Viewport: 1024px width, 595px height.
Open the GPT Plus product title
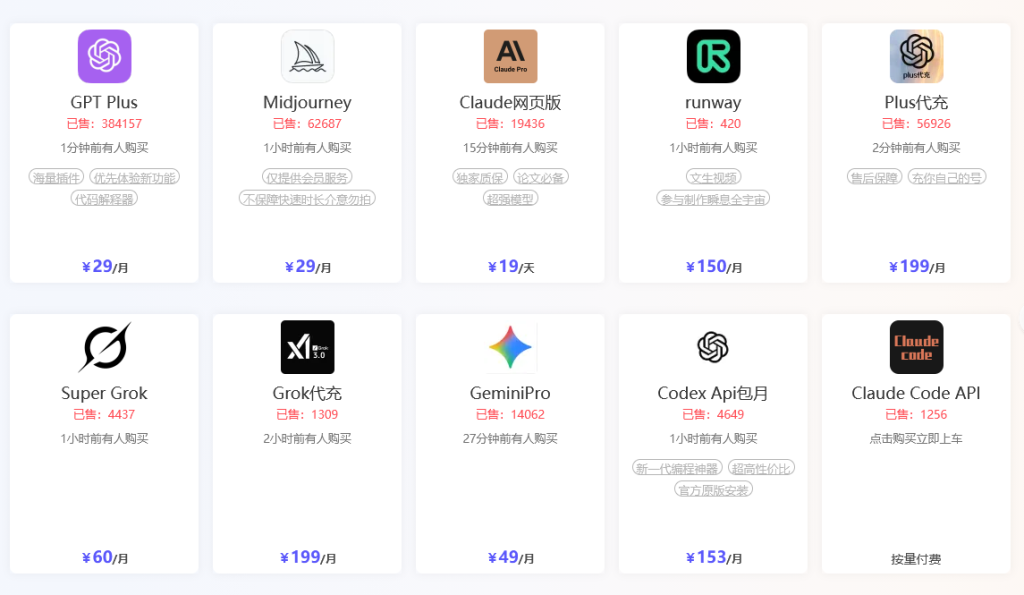point(104,103)
